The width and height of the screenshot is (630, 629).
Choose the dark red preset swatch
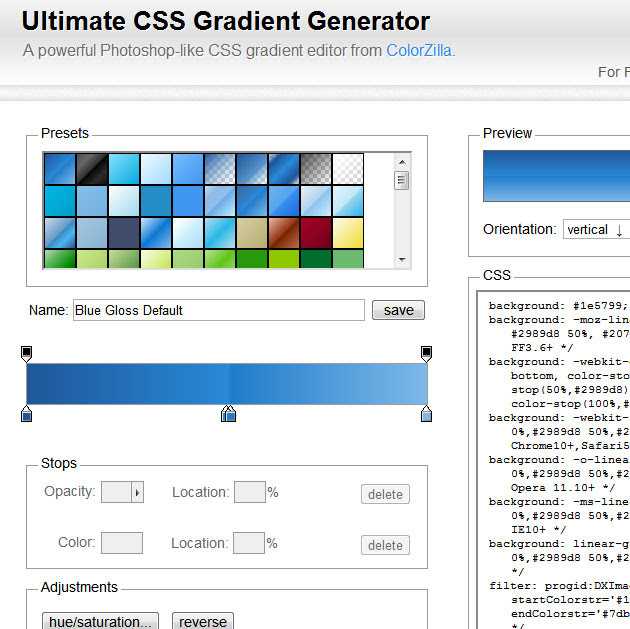point(315,233)
